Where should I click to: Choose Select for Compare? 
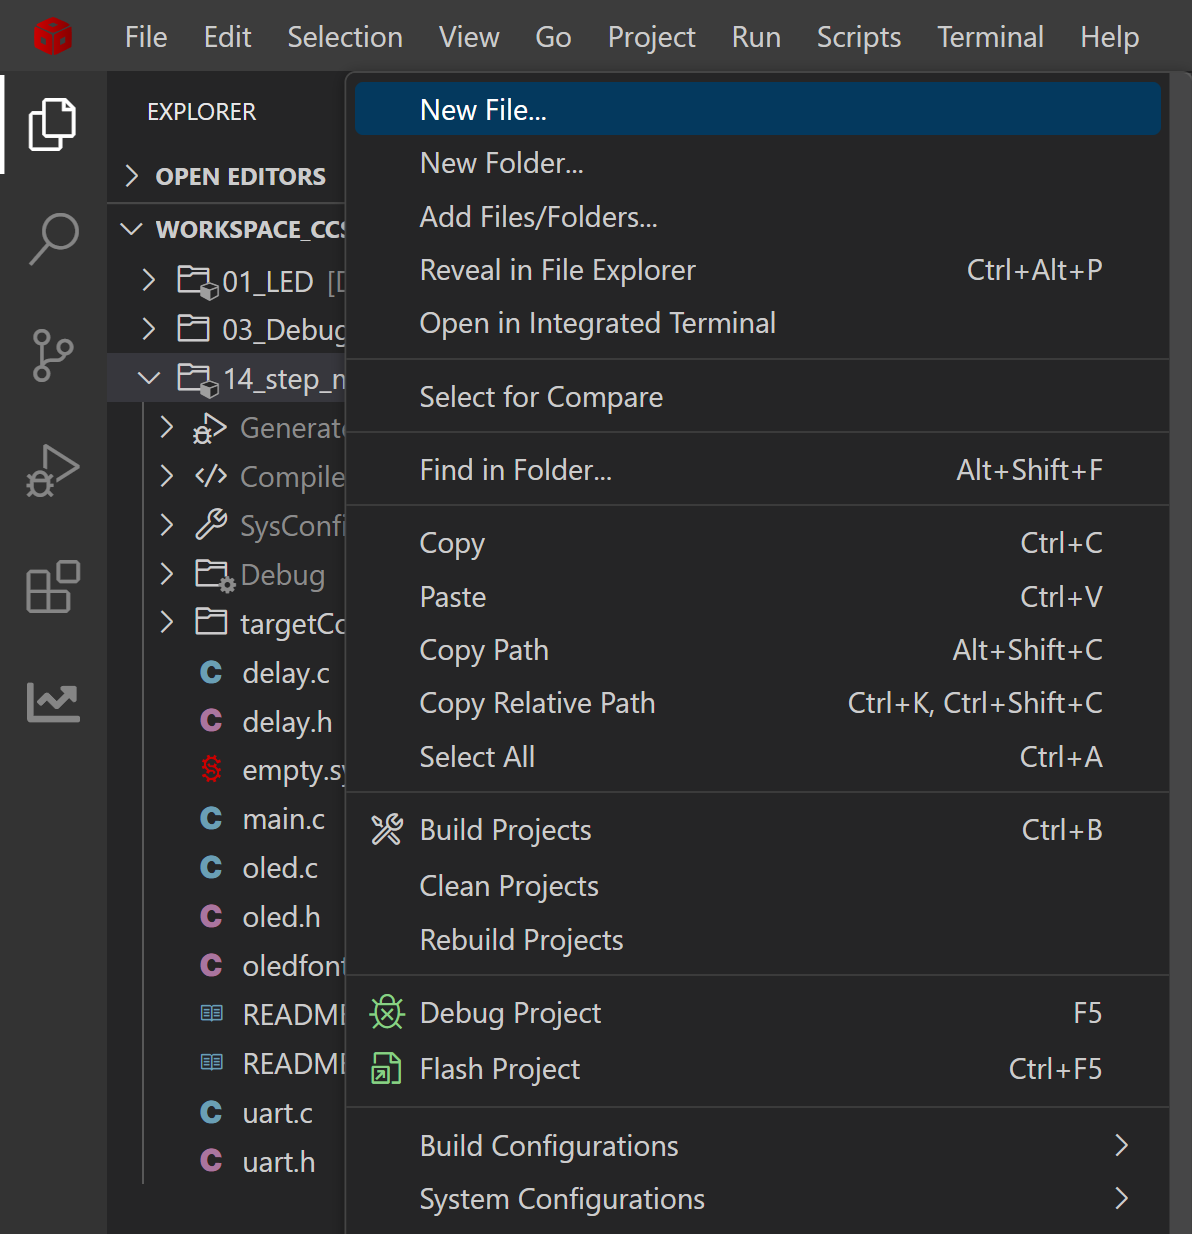coord(758,397)
